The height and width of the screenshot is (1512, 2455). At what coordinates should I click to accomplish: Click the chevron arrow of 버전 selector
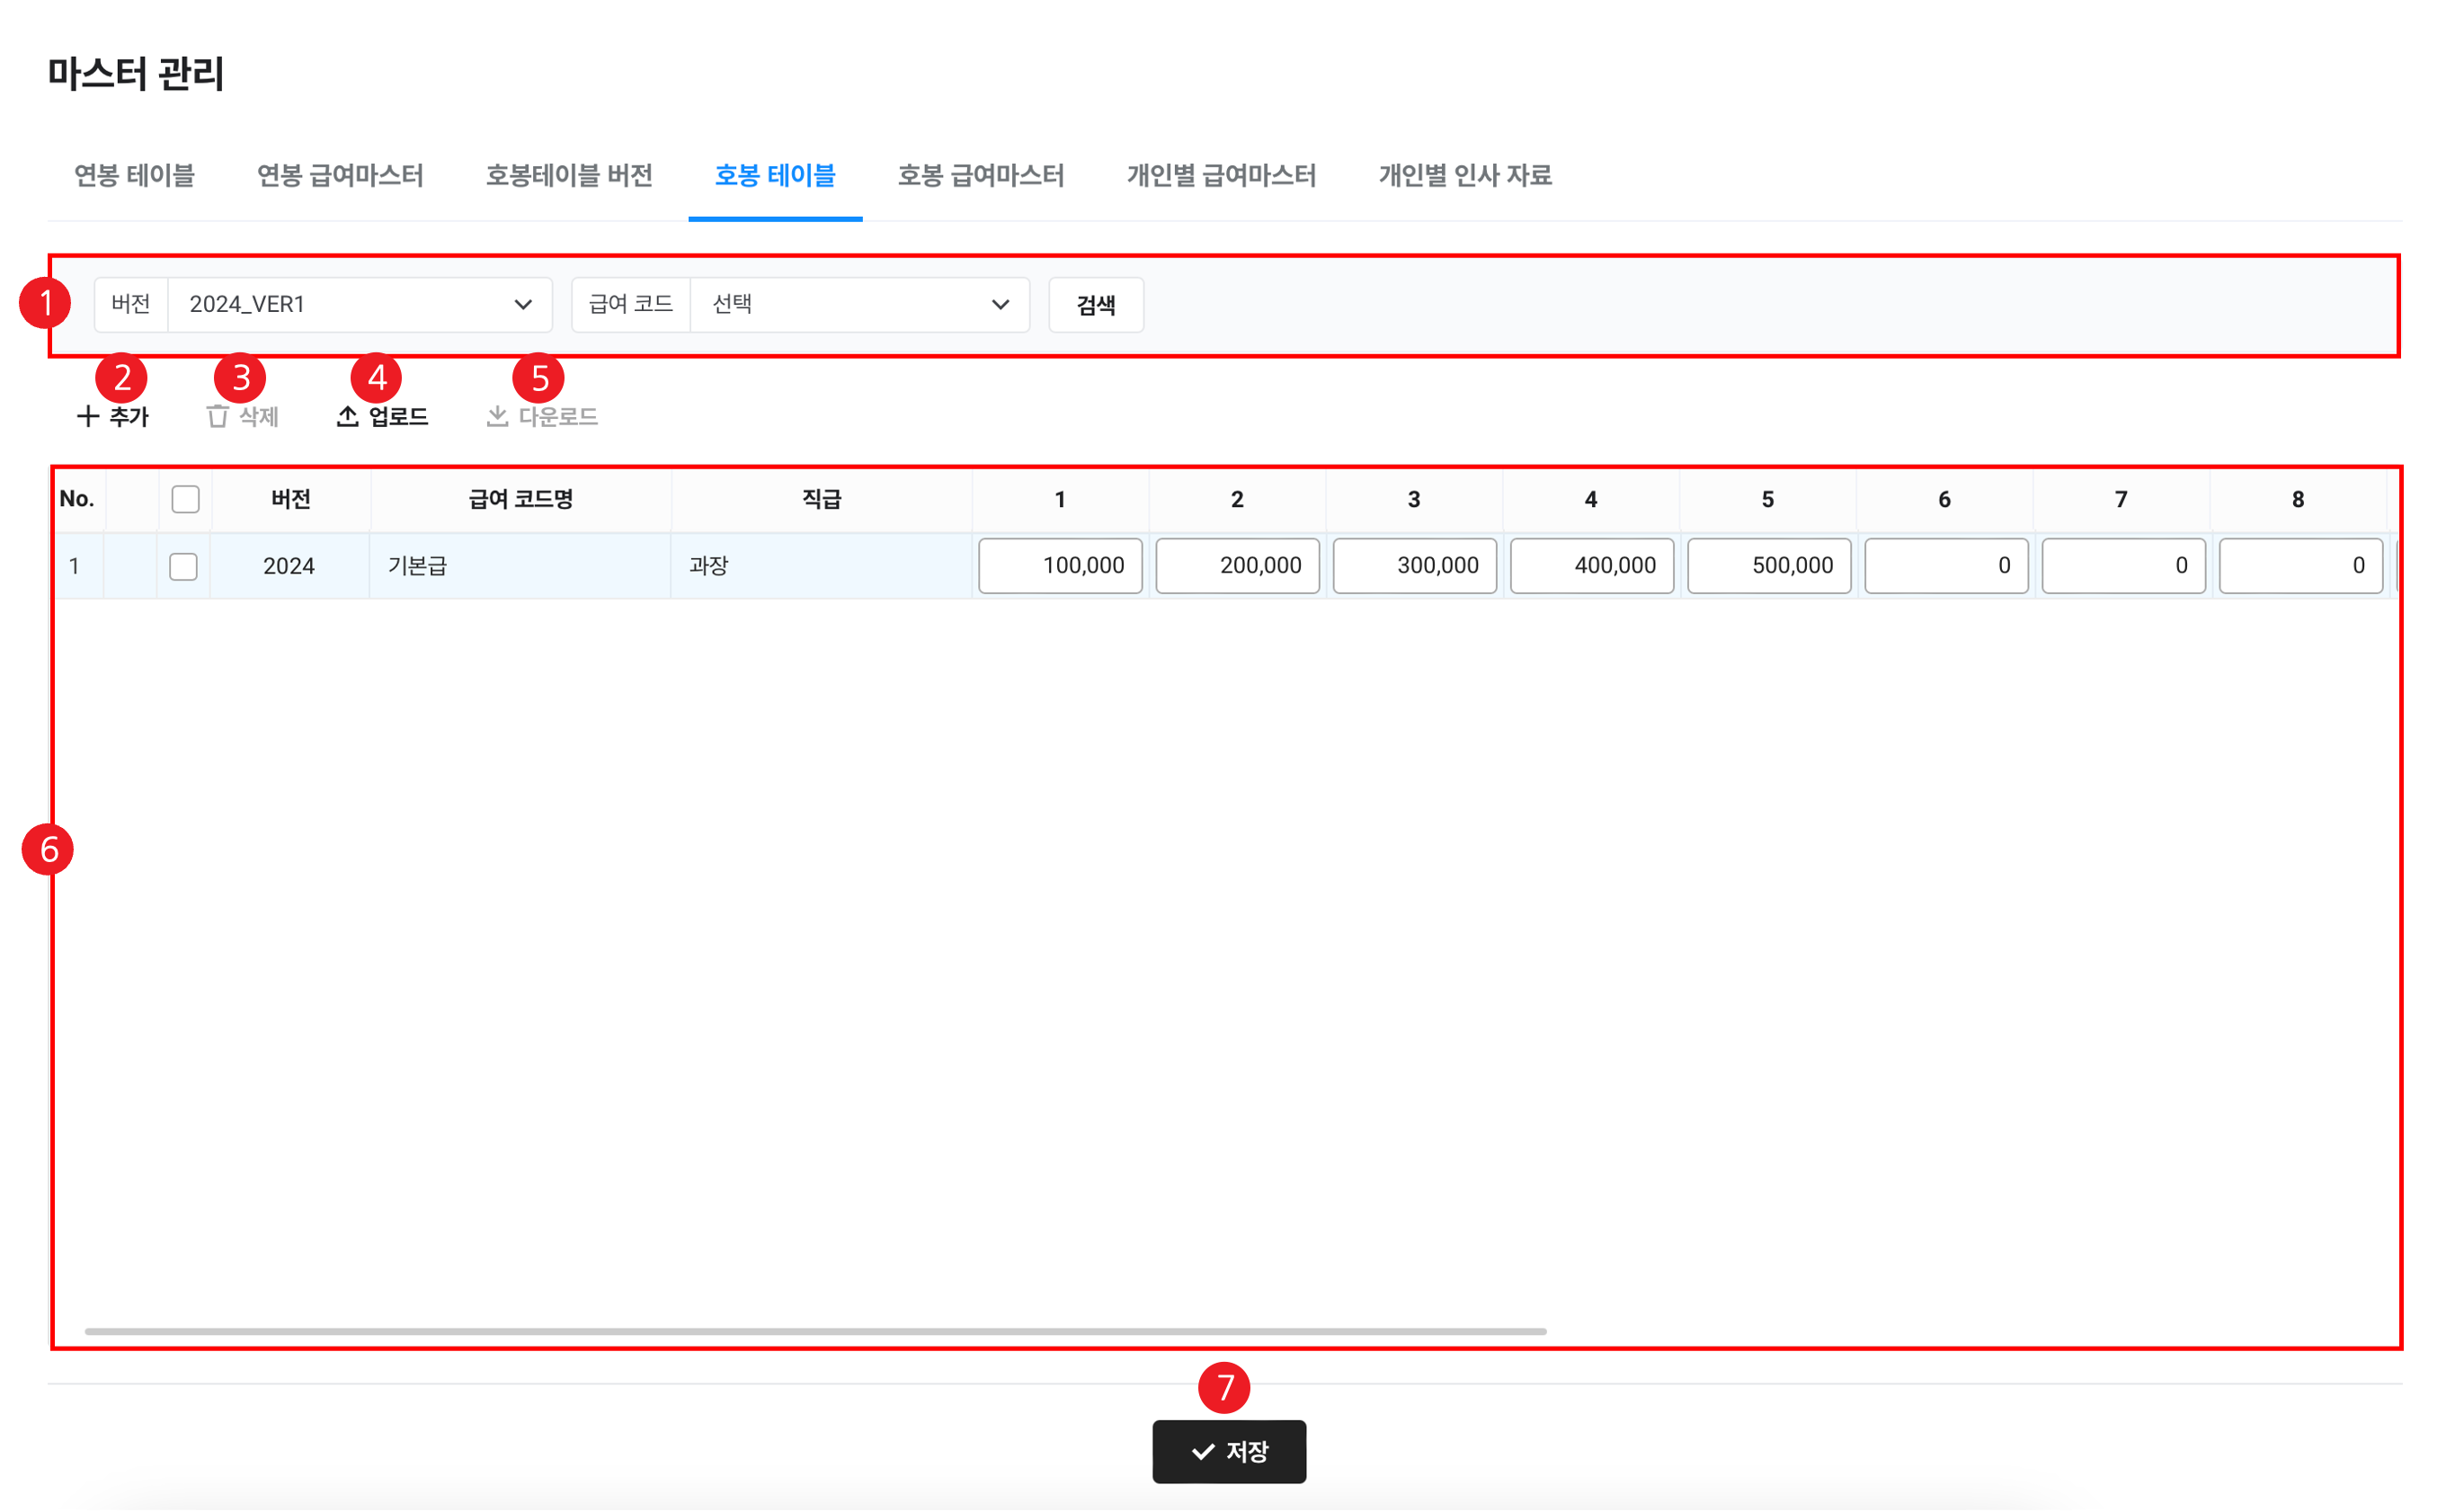523,304
